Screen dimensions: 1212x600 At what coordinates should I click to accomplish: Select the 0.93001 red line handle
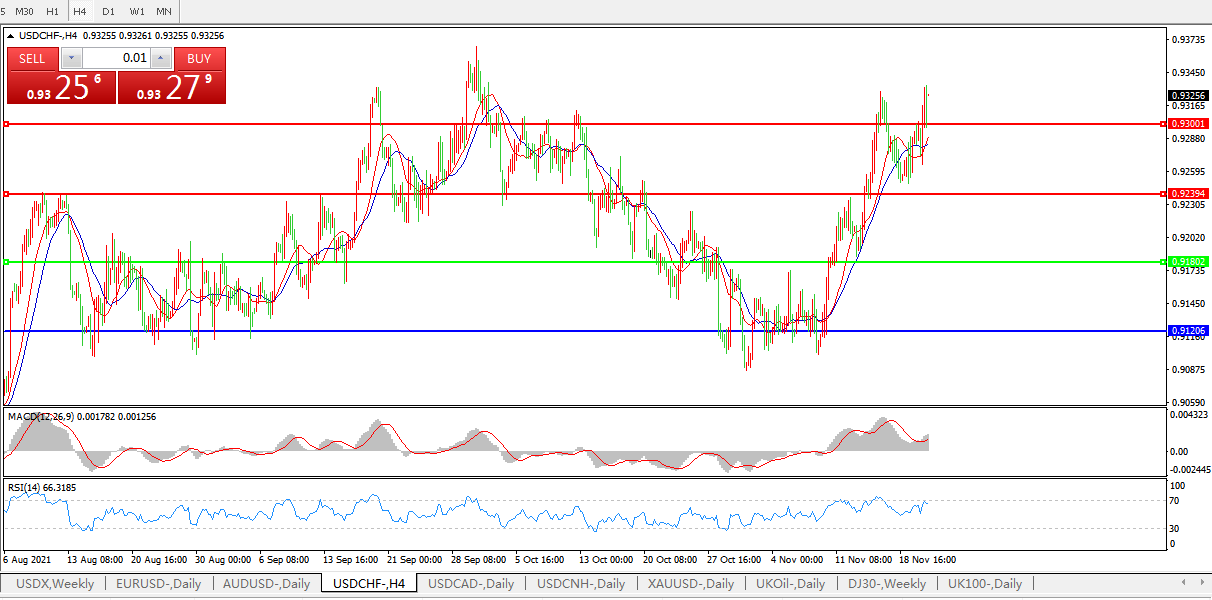coord(6,124)
